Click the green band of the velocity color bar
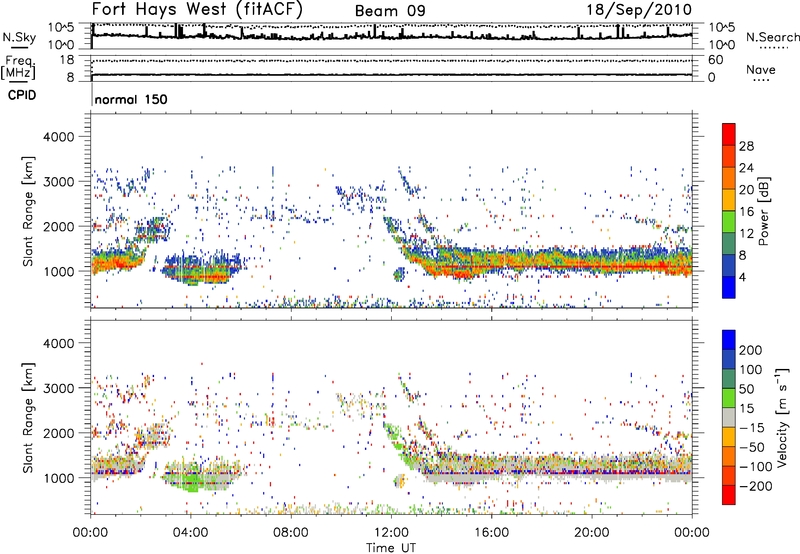The image size is (800, 554). click(x=729, y=398)
